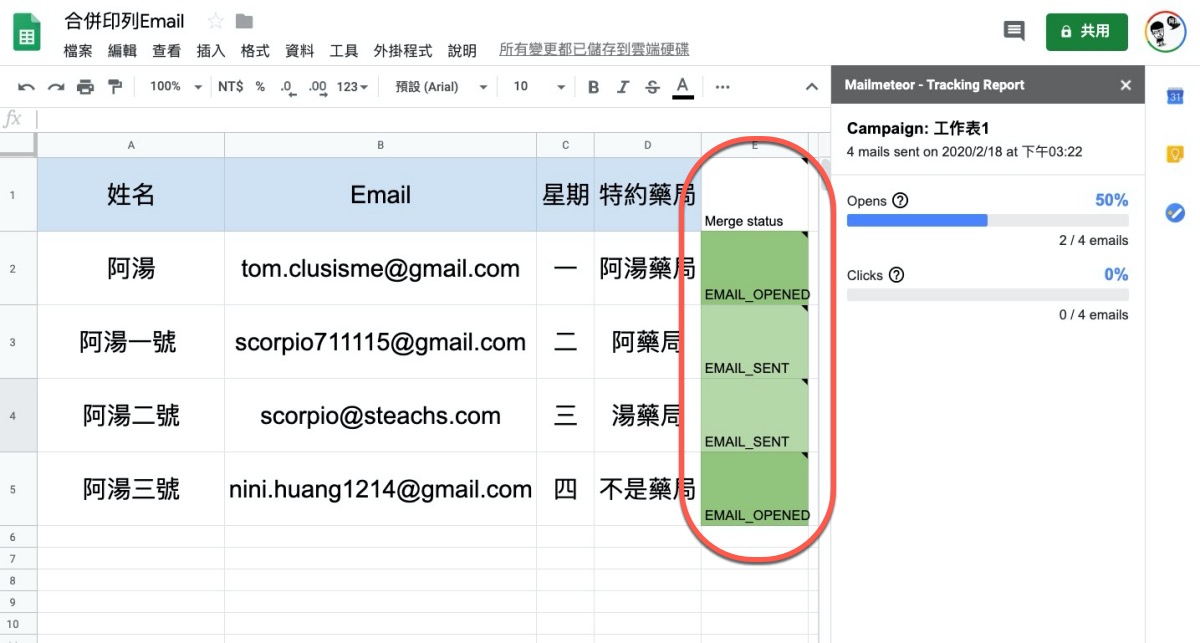Rename the 合併印列Email title

(124, 21)
